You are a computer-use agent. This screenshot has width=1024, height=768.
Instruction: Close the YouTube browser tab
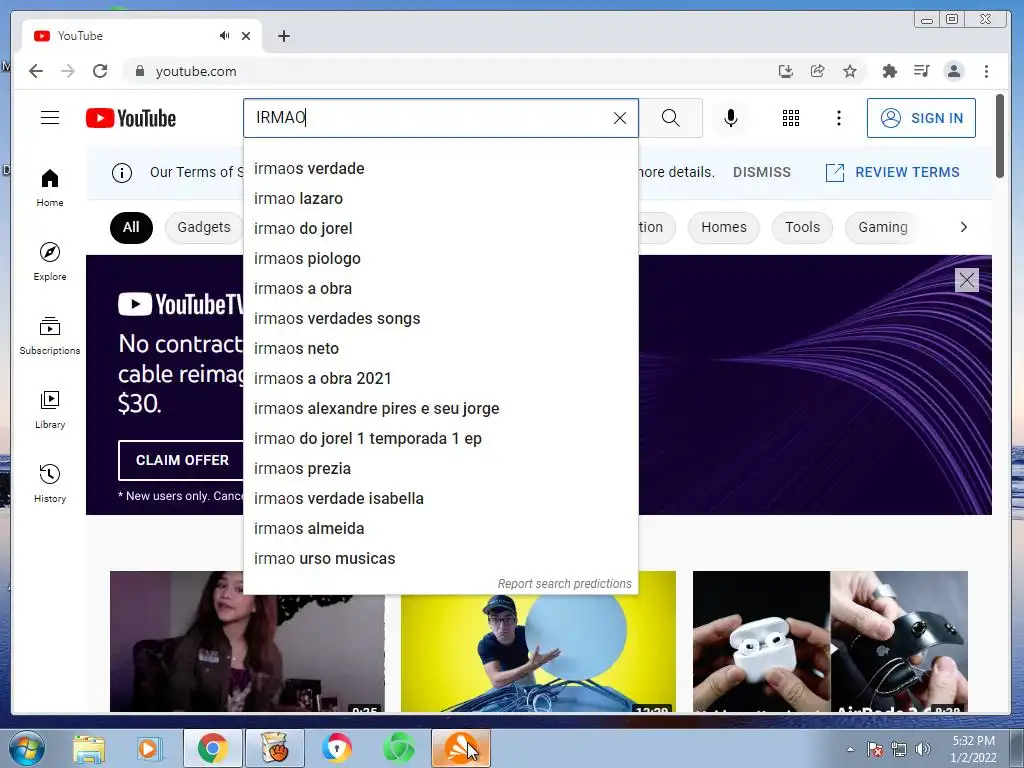(246, 36)
